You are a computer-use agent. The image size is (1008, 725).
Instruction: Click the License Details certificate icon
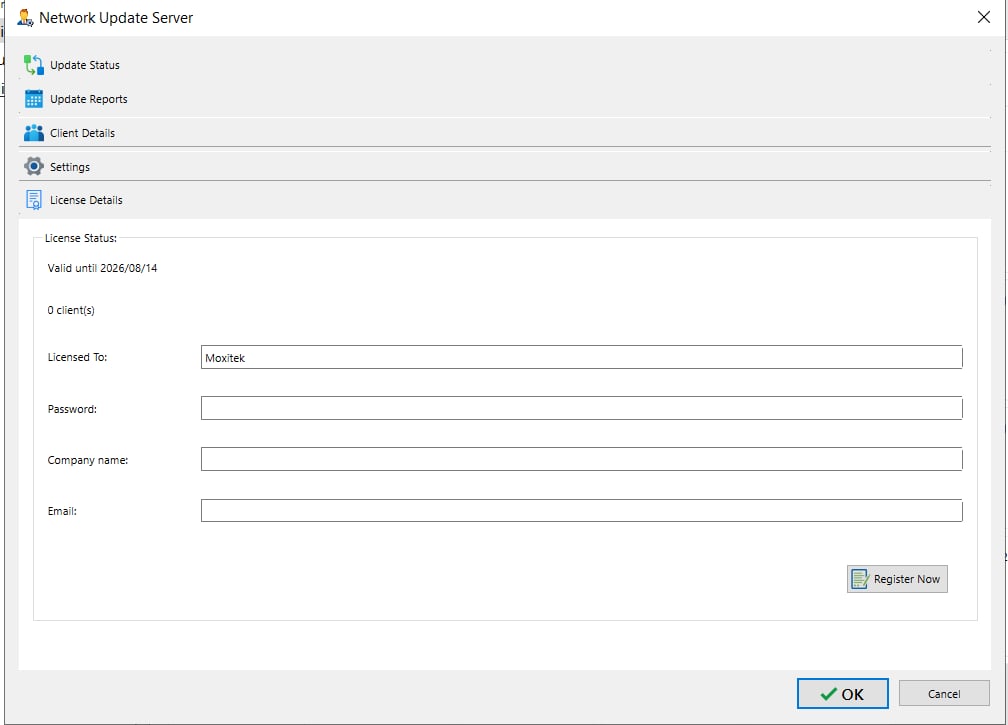34,200
